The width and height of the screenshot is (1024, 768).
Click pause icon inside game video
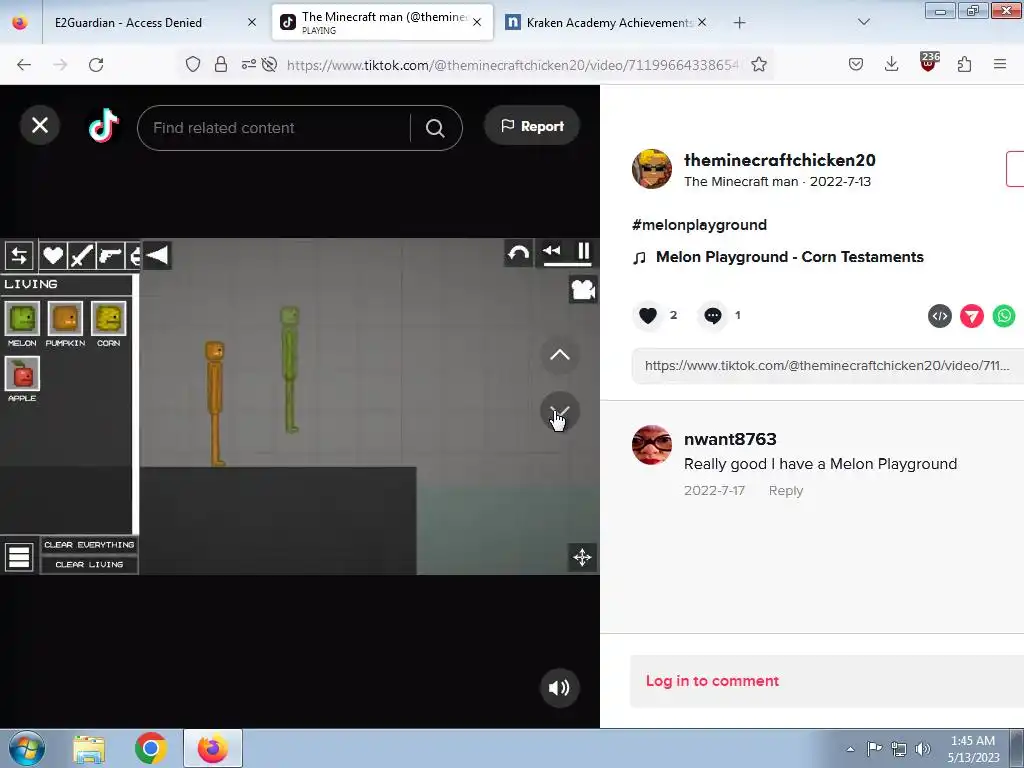(x=584, y=251)
